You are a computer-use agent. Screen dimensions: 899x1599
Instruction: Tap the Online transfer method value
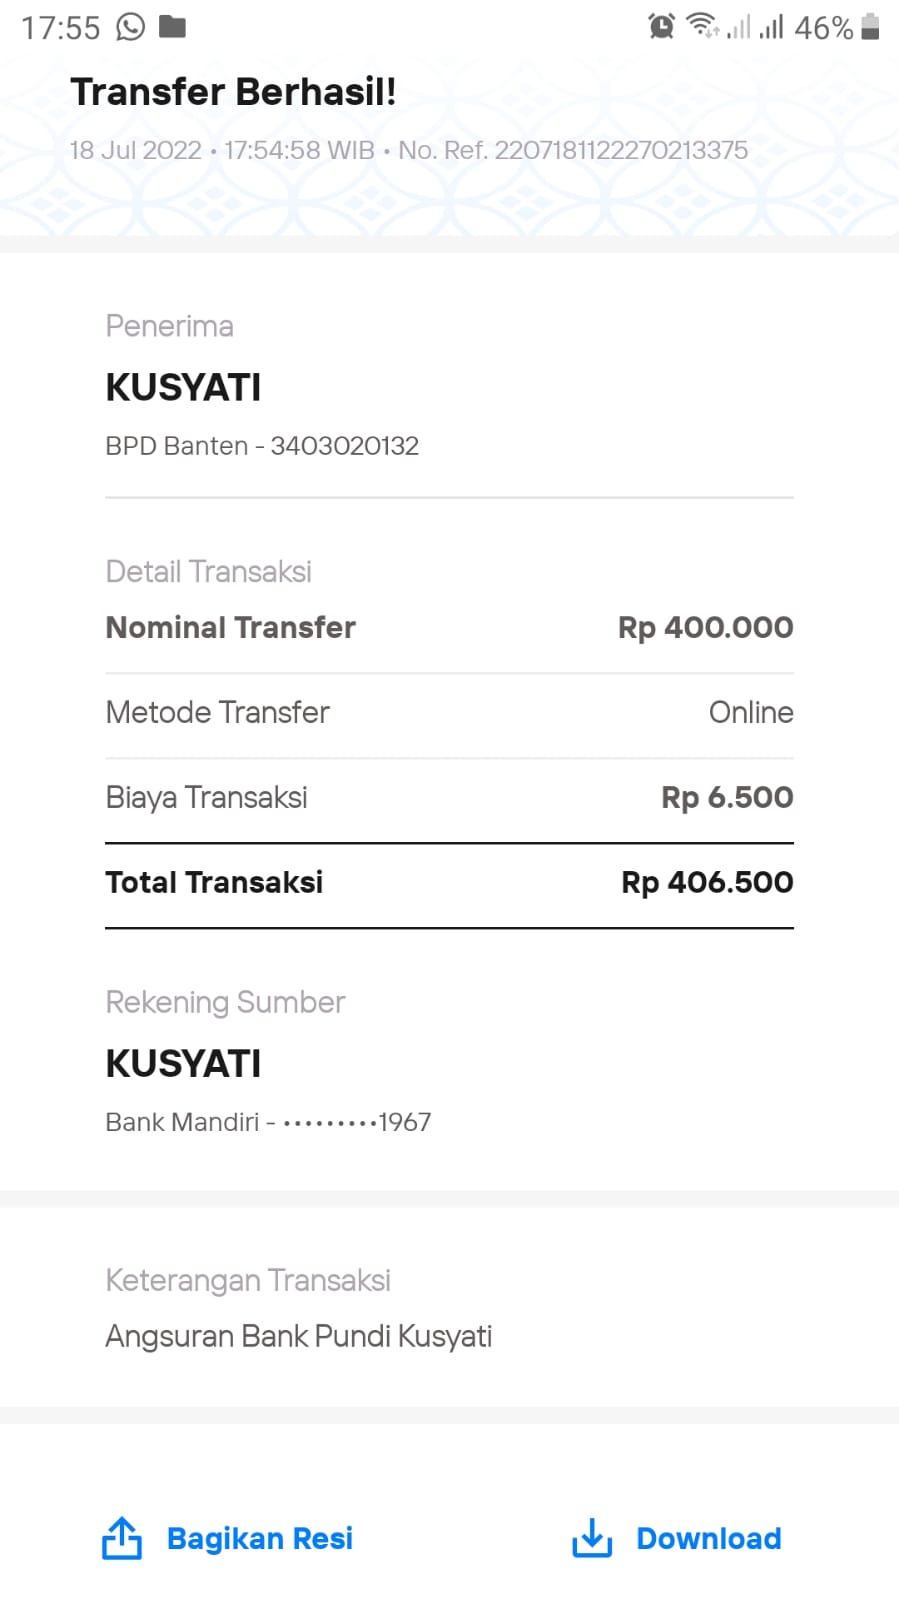750,712
